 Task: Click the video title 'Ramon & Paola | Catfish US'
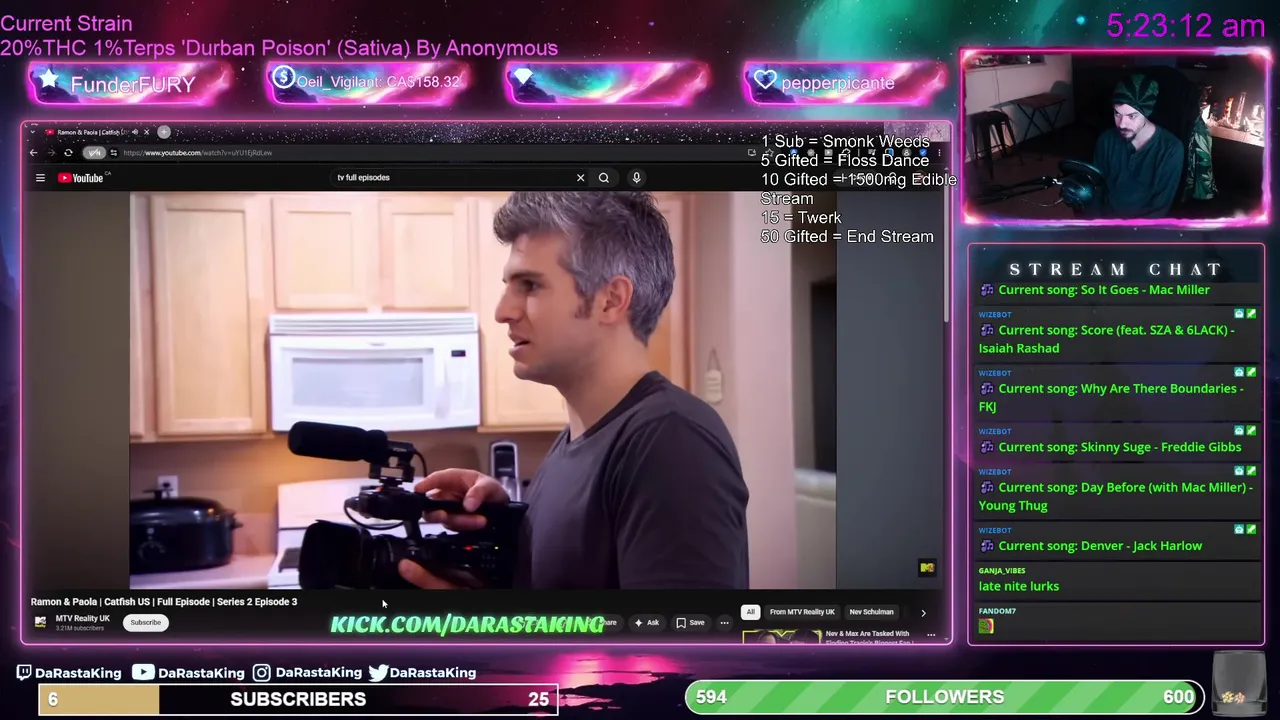click(164, 602)
